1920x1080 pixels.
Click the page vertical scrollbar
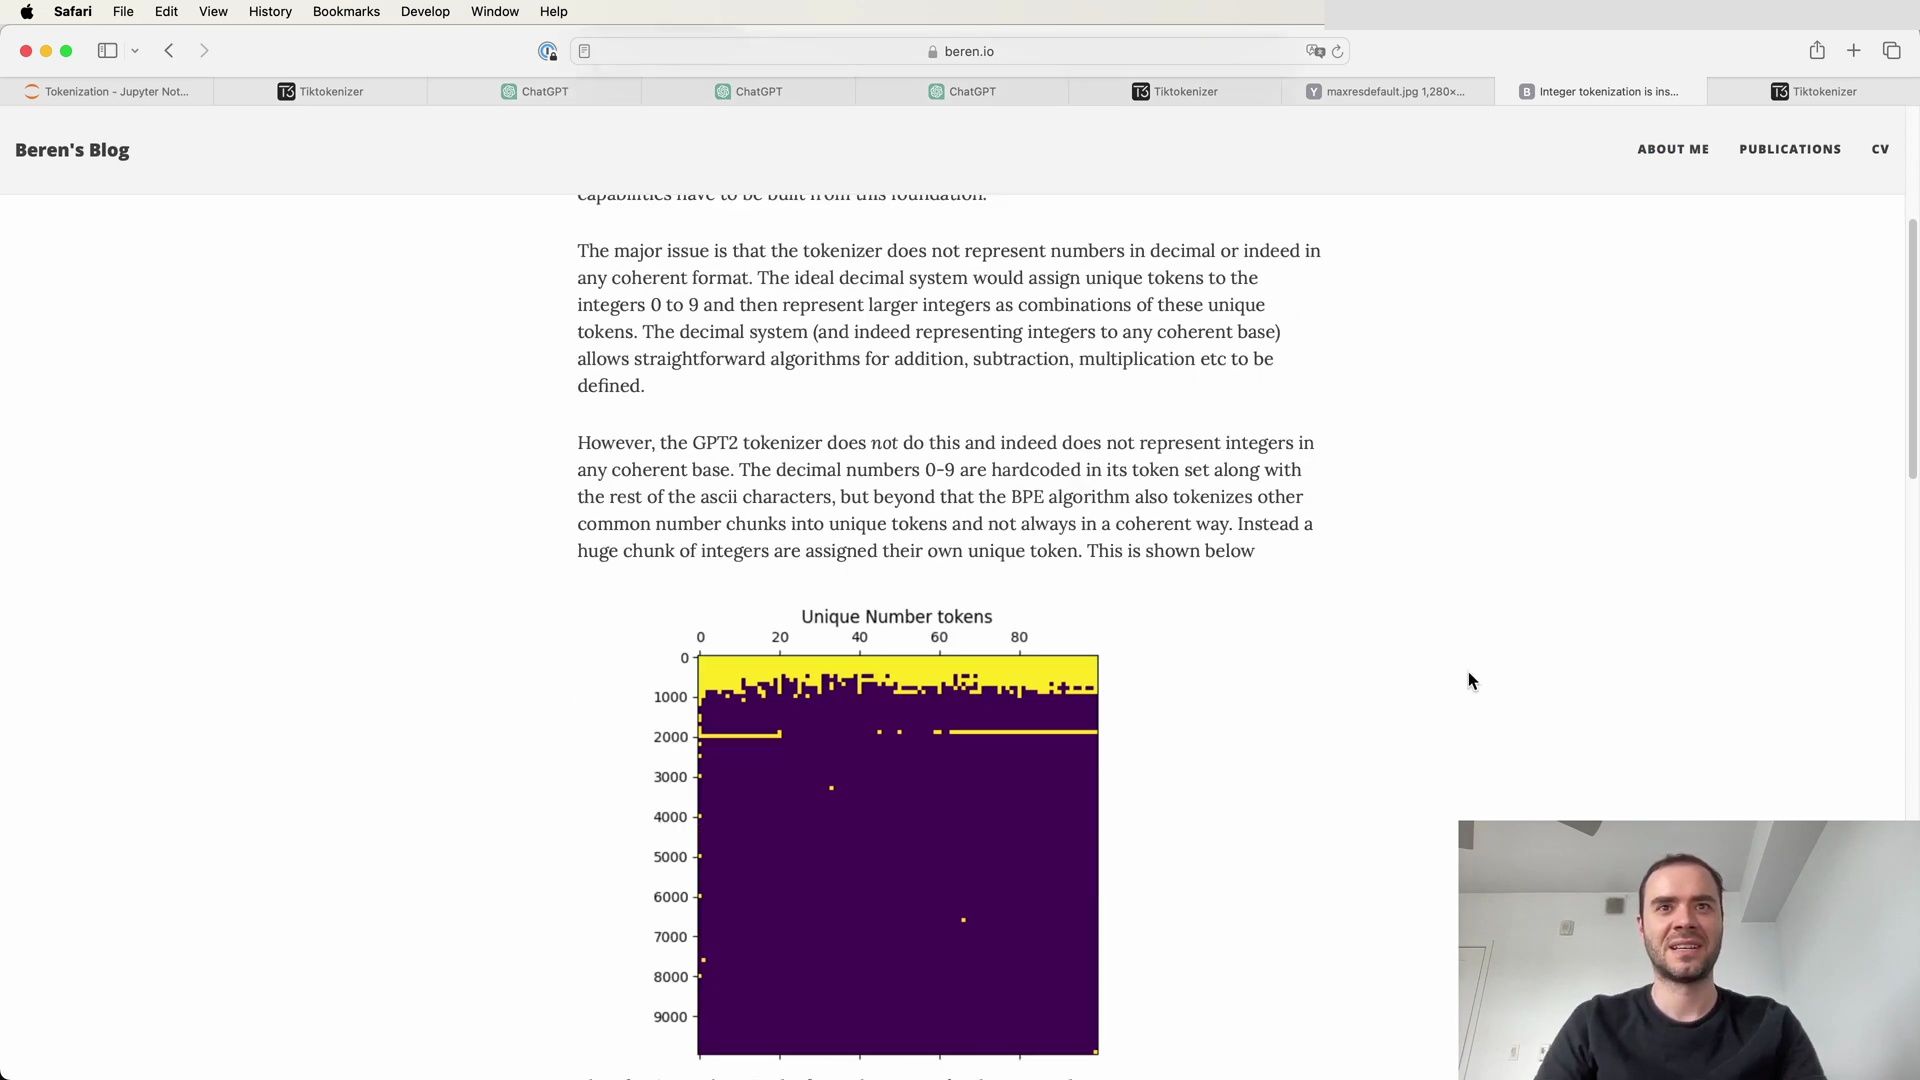coord(1912,350)
